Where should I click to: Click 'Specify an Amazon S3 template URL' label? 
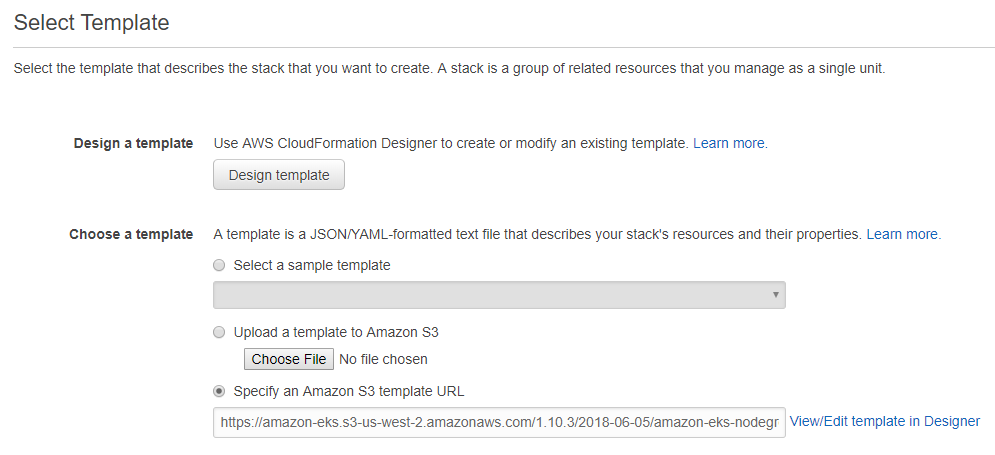348,391
